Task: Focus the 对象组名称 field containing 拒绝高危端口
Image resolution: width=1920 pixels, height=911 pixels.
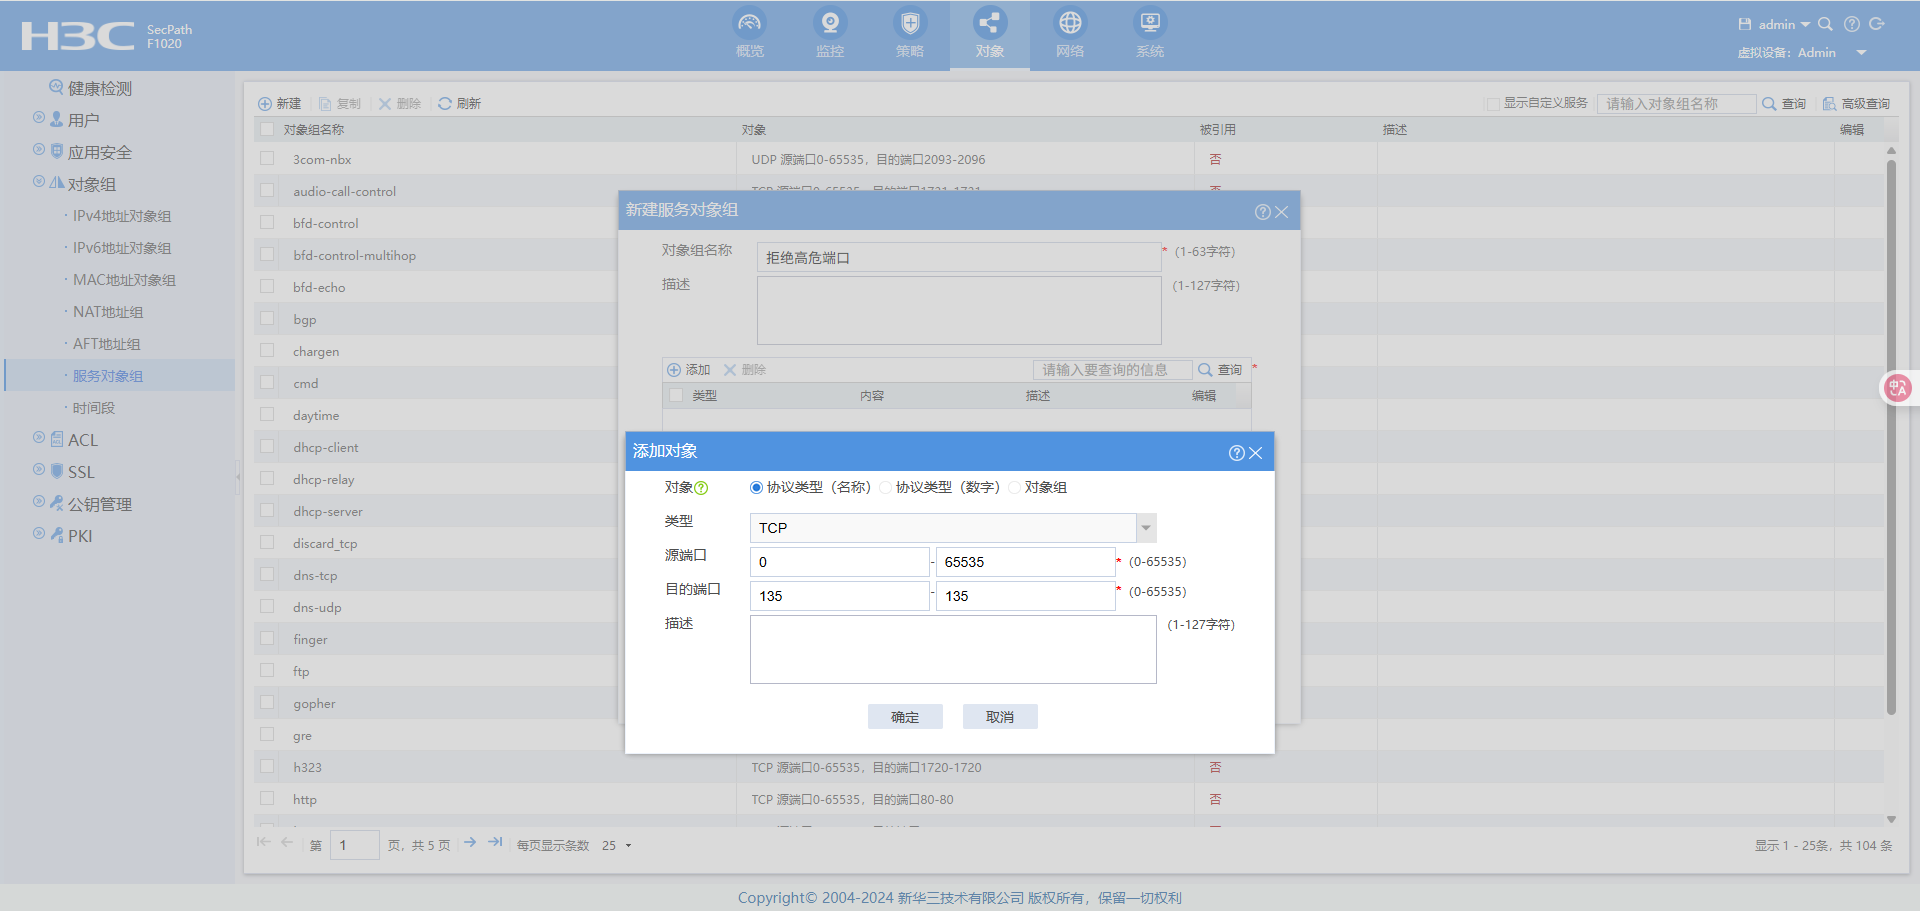Action: click(959, 257)
